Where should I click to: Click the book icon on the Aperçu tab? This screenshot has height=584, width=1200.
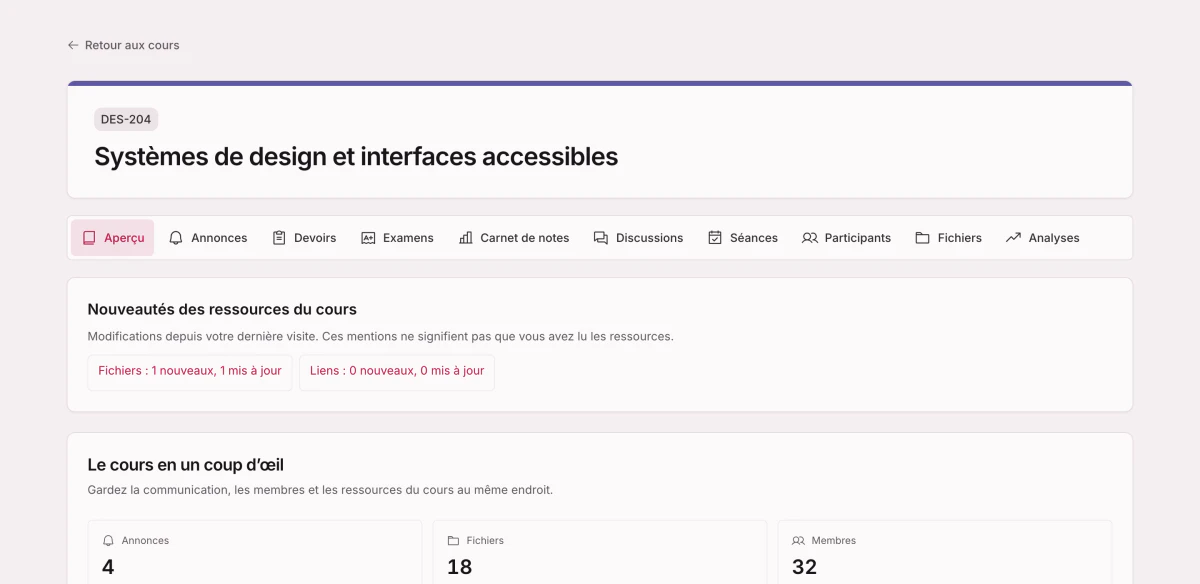point(89,238)
